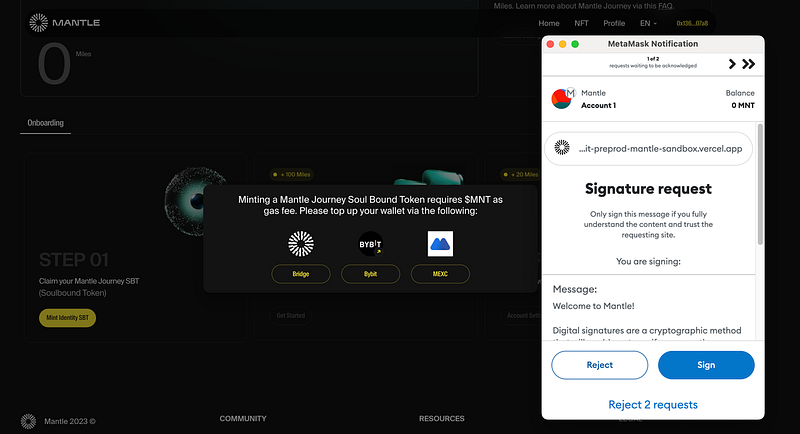
Task: Click the Mint Identity SBT button
Action: [67, 318]
